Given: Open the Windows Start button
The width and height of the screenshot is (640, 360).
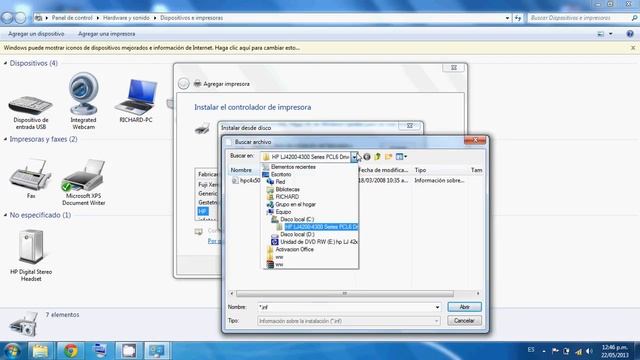Looking at the screenshot, I should (12, 351).
